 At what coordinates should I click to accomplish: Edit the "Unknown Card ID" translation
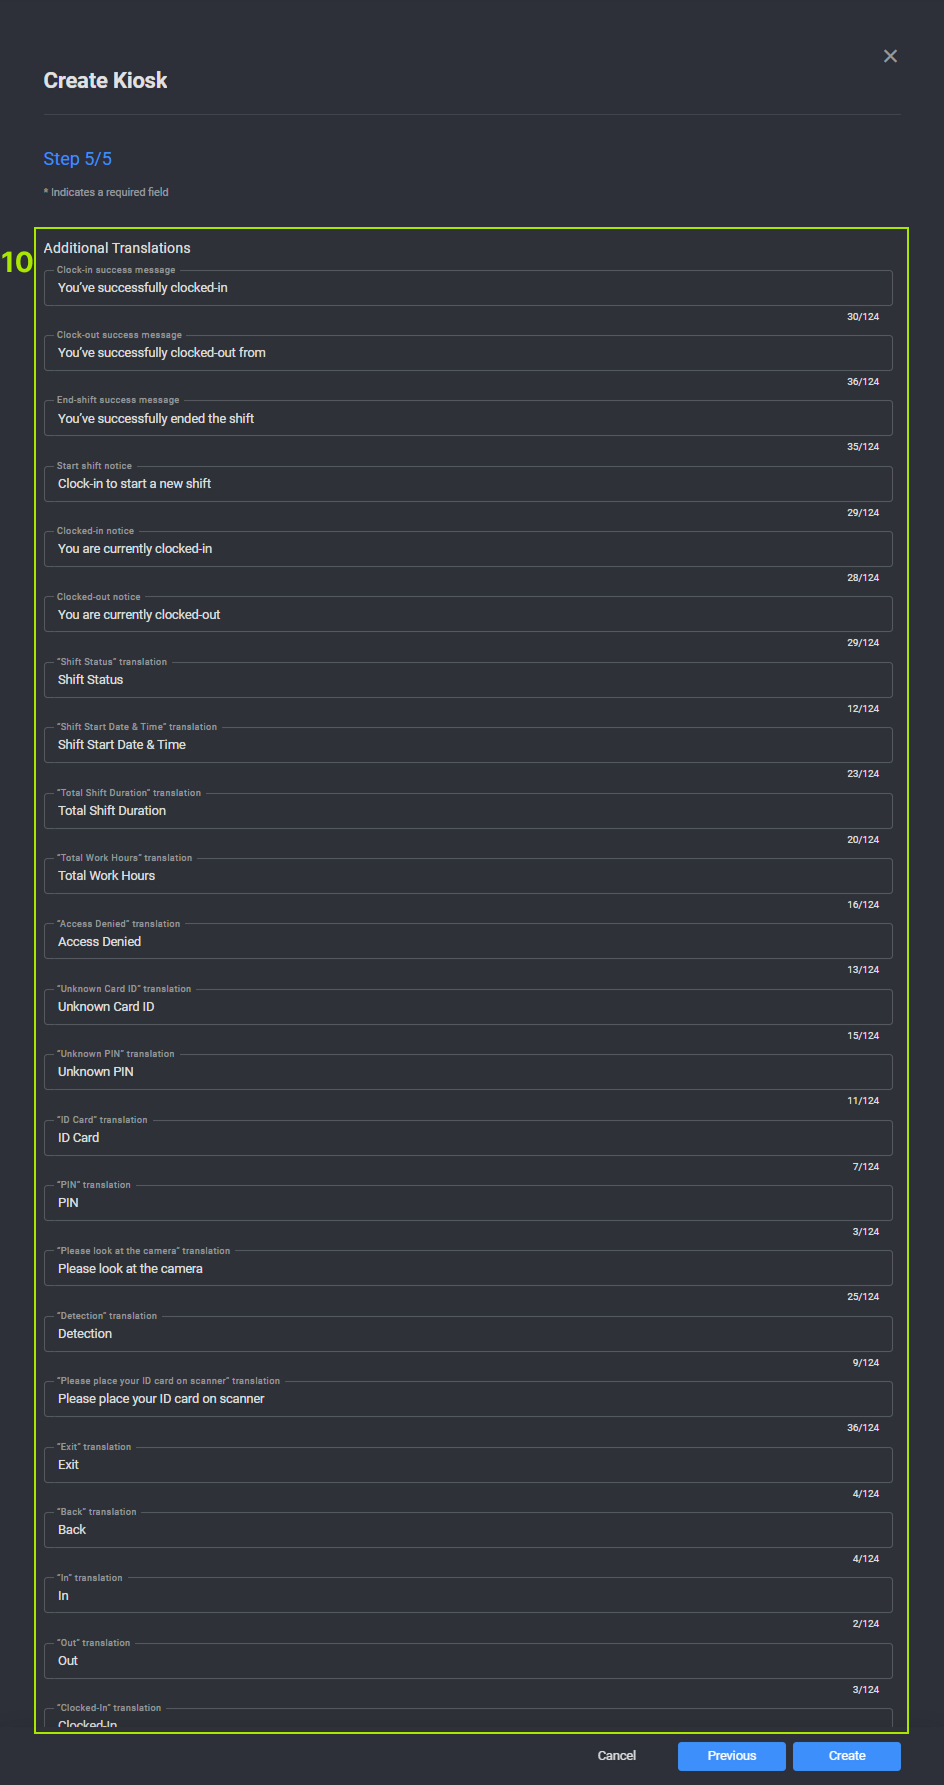click(x=468, y=1007)
